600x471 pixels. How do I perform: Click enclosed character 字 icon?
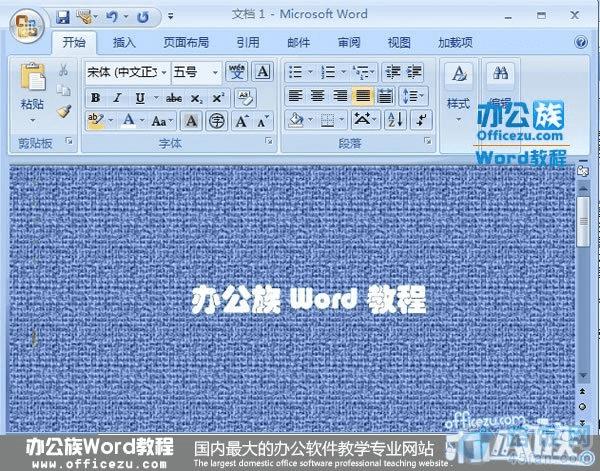(217, 121)
